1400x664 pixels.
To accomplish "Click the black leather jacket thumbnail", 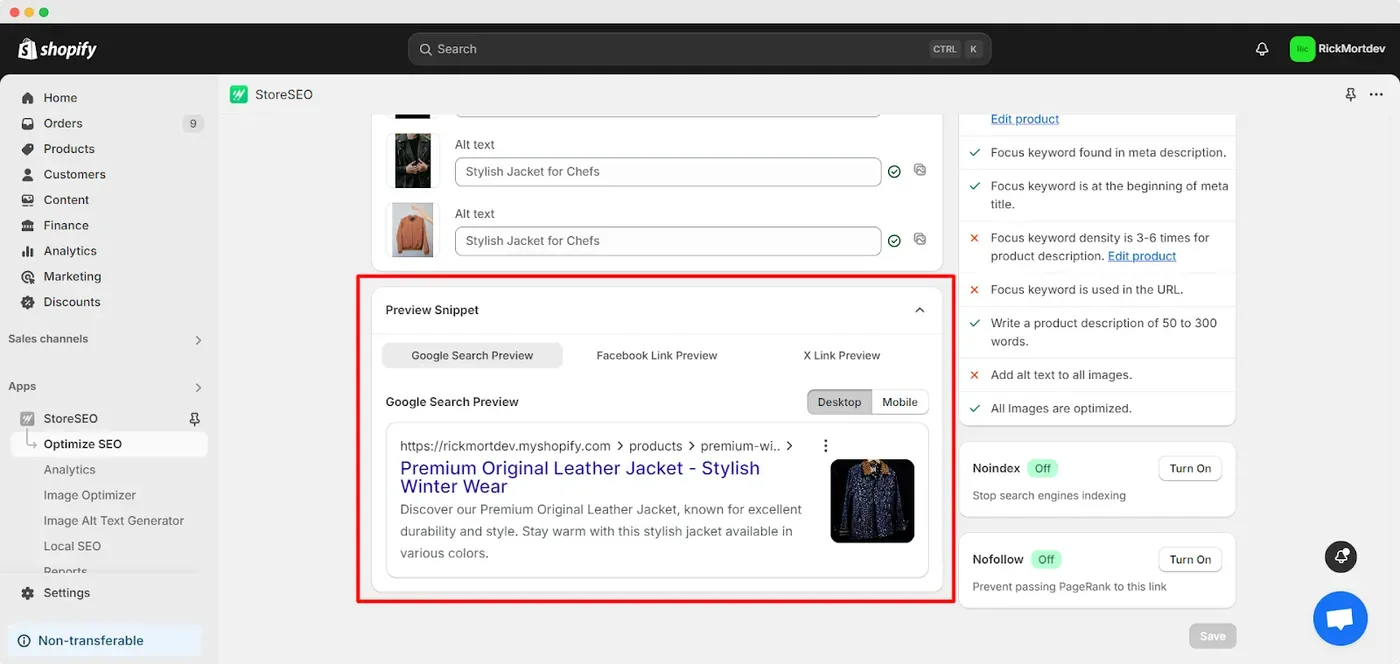I will point(413,161).
